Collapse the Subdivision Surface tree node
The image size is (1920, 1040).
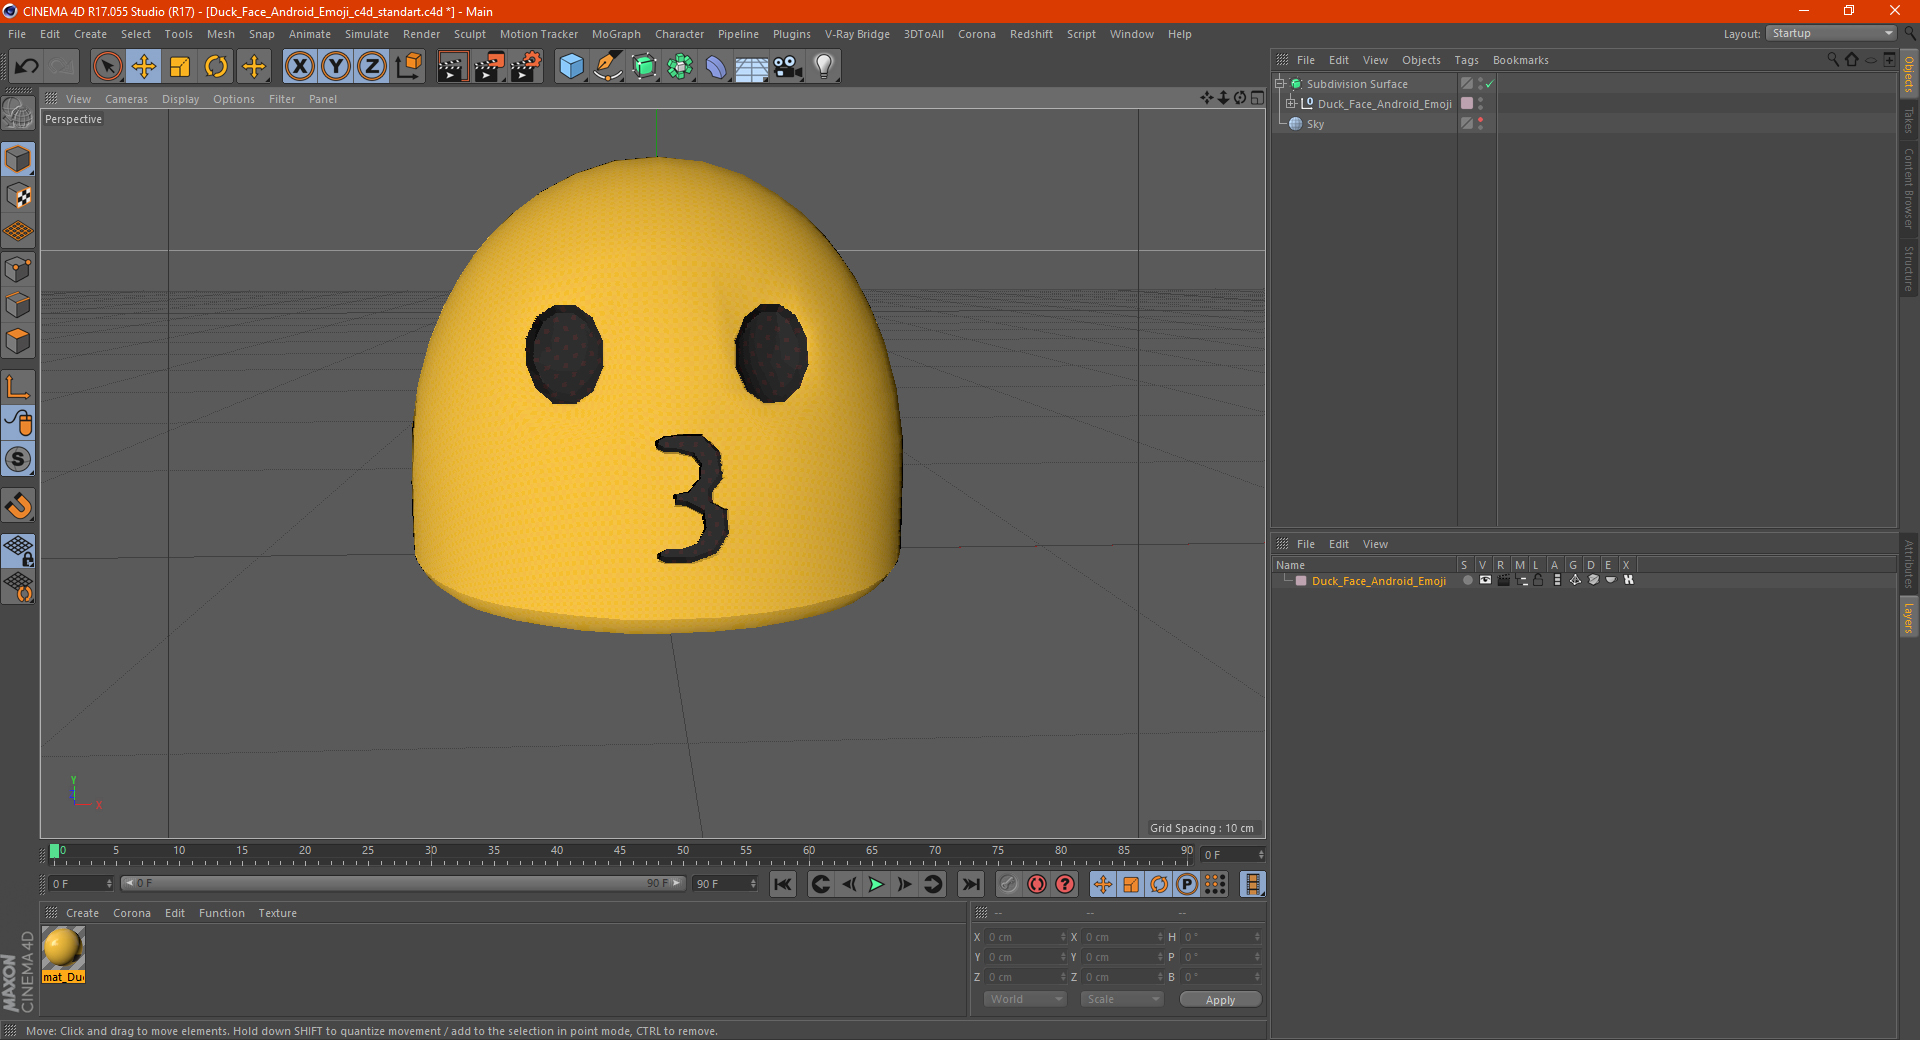1279,84
